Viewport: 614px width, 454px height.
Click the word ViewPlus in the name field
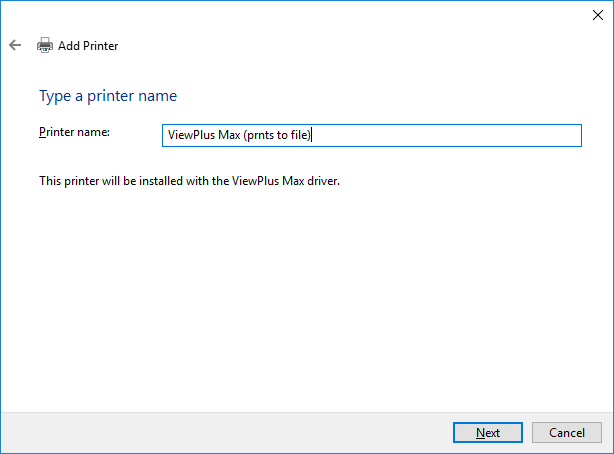[190, 135]
